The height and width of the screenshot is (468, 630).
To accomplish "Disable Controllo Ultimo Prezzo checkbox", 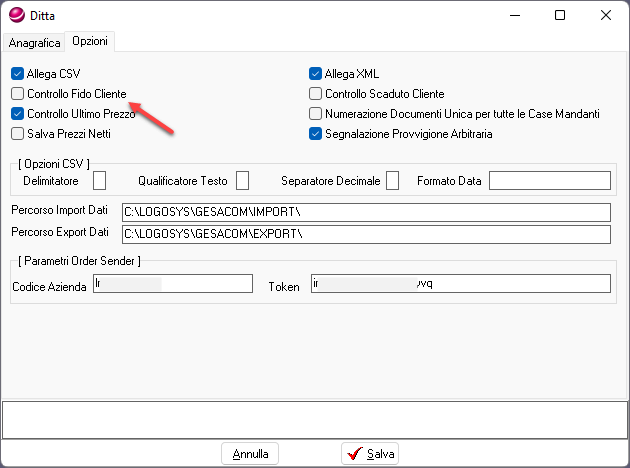I will coord(17,113).
